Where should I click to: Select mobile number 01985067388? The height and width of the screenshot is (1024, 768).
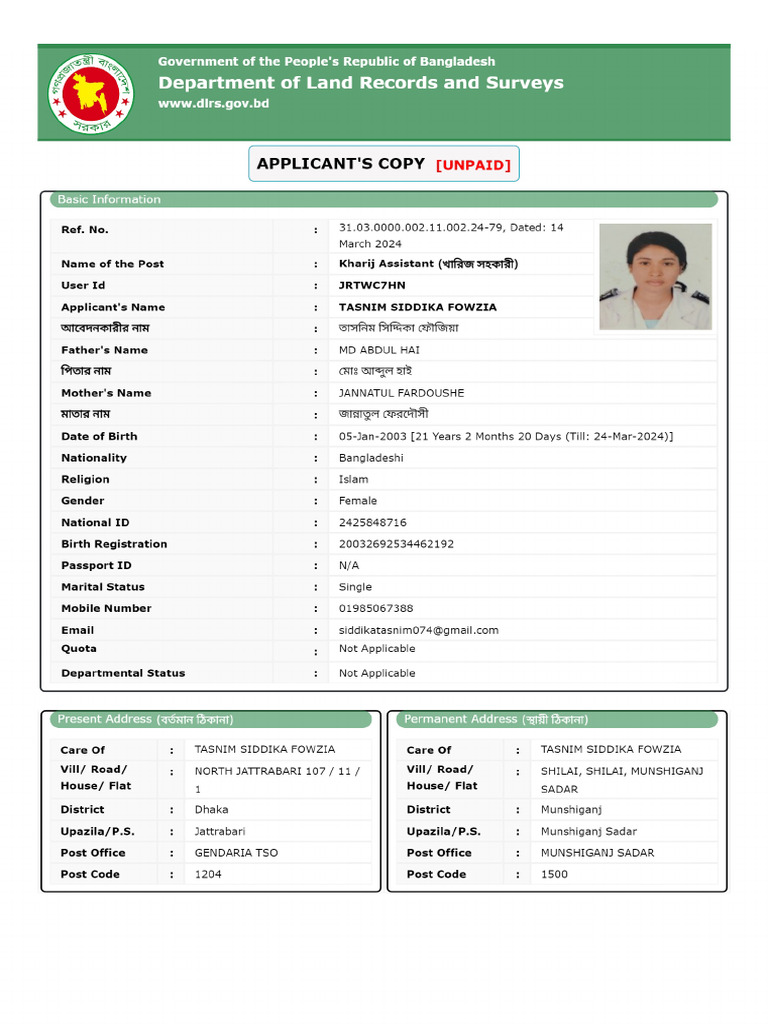(x=376, y=609)
